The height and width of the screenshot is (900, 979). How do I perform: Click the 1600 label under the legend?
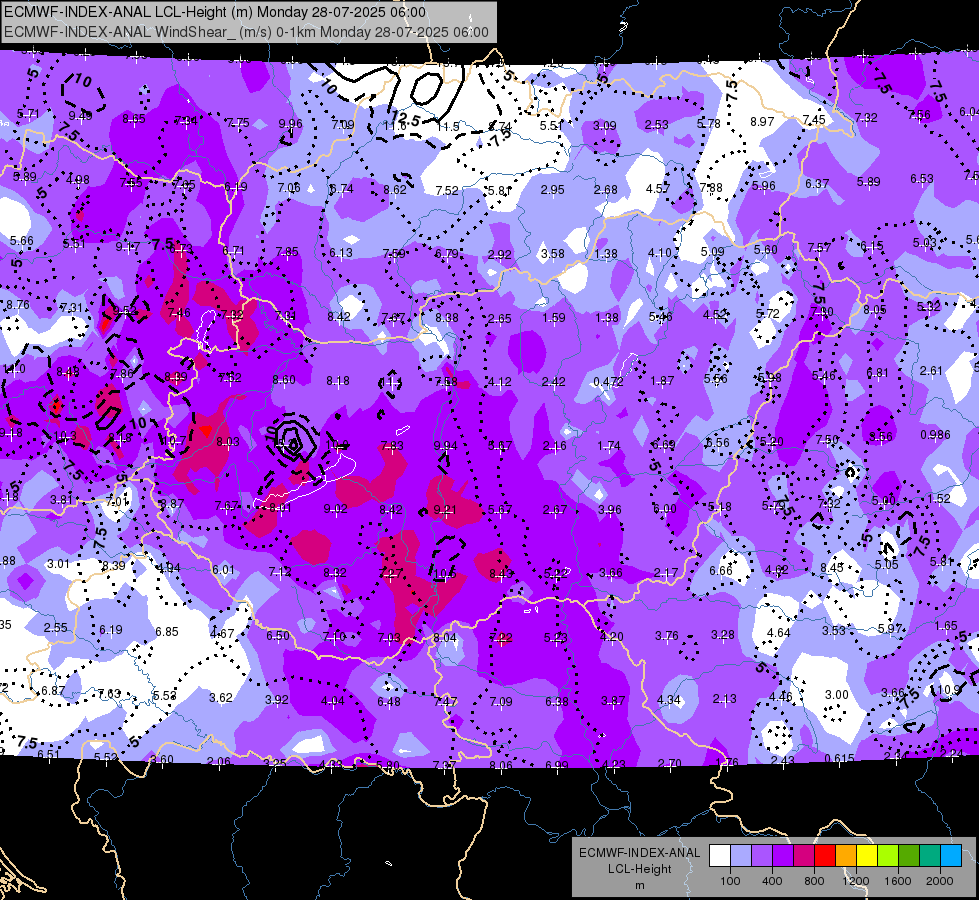point(897,881)
